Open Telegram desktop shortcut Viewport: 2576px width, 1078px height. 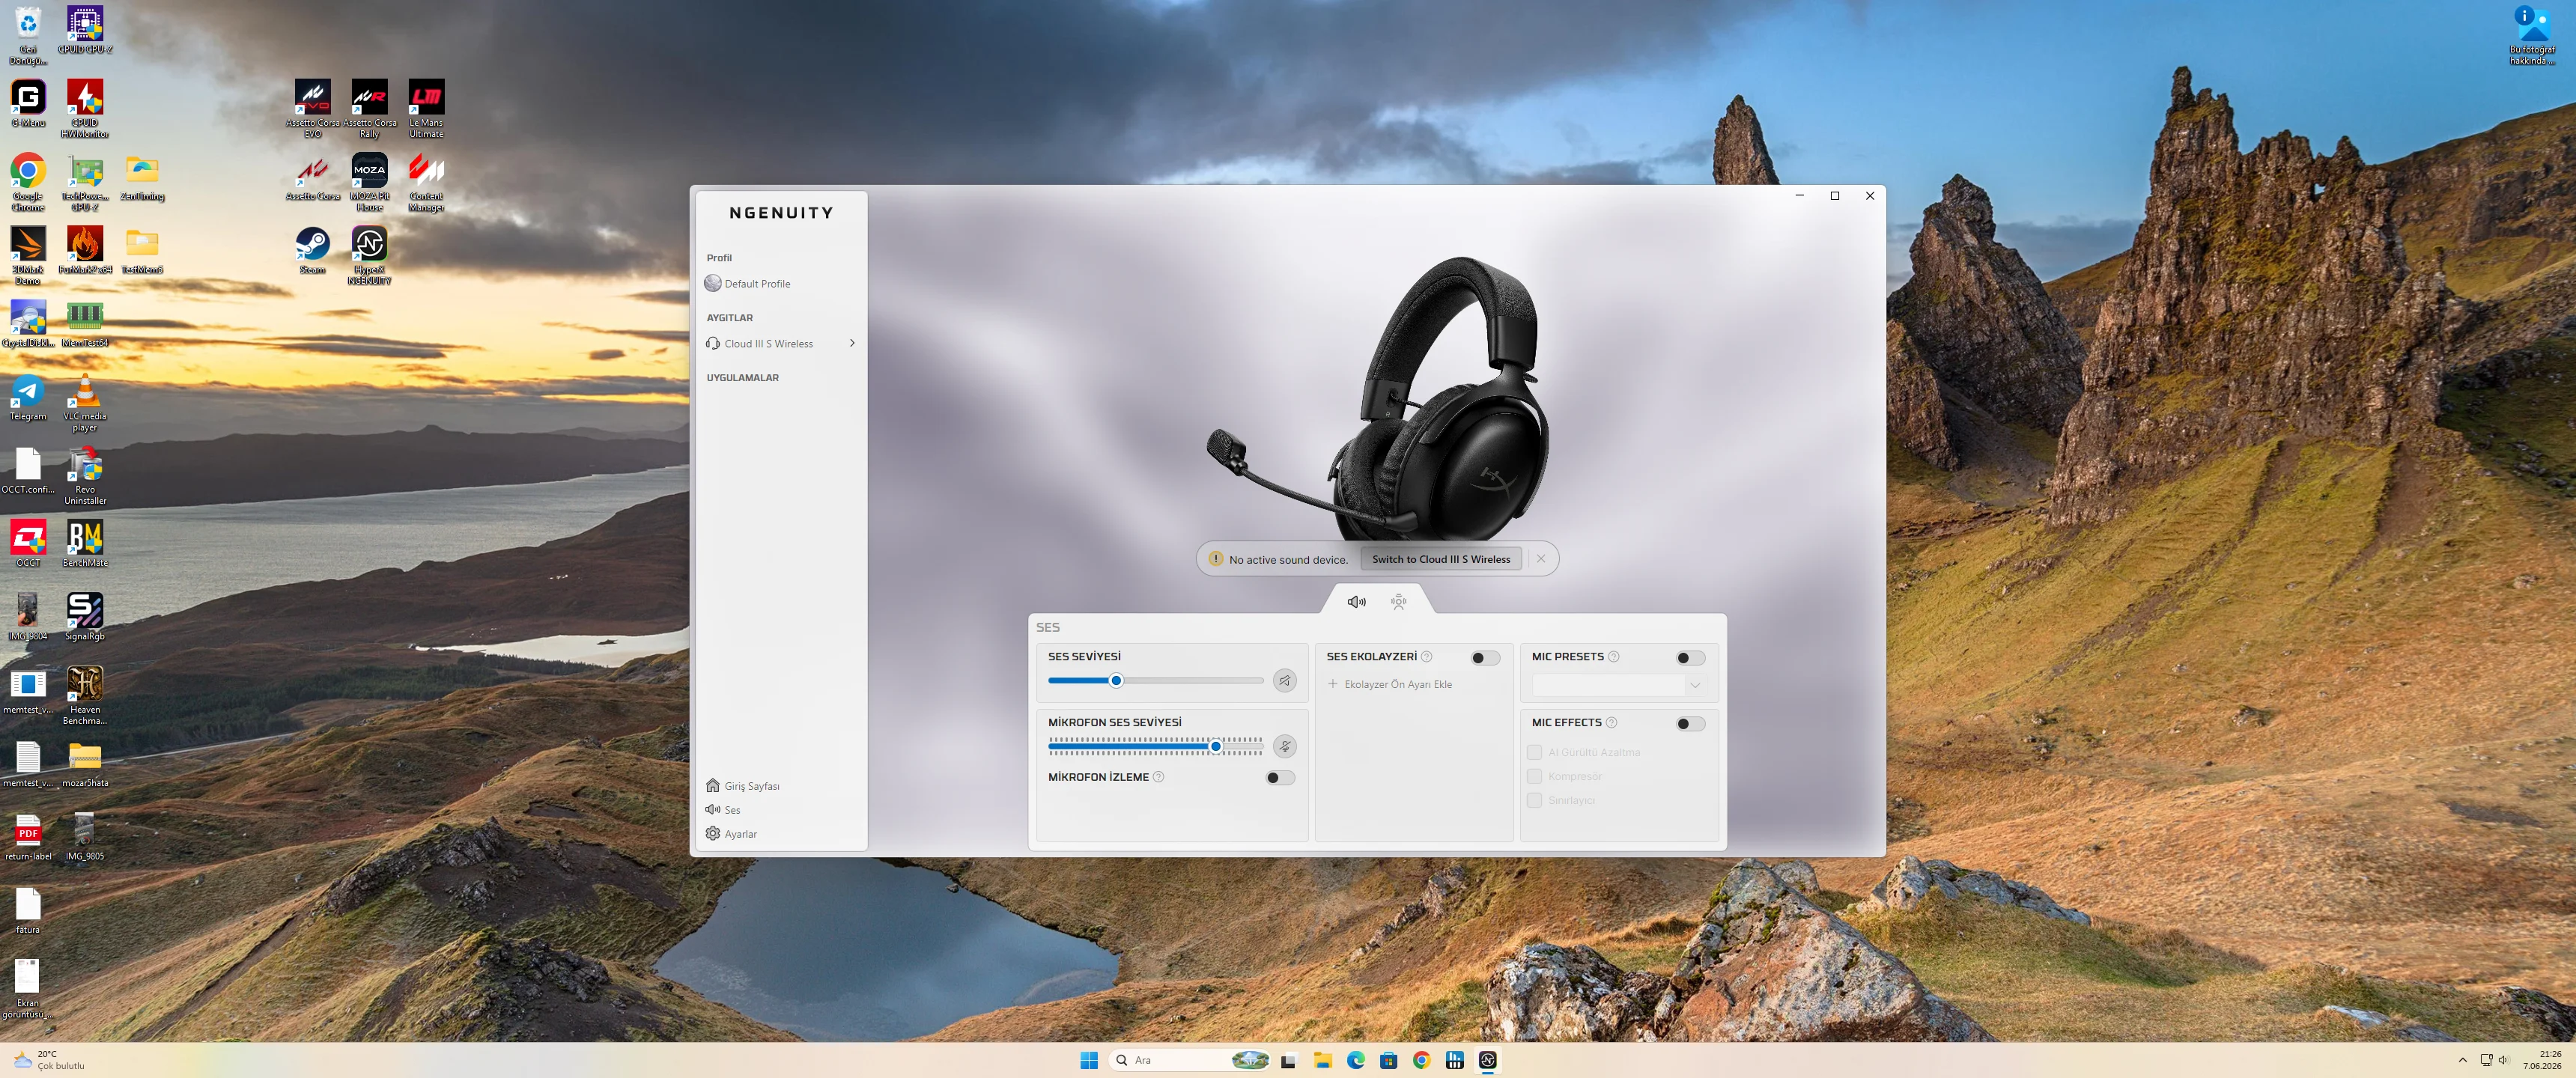[28, 397]
